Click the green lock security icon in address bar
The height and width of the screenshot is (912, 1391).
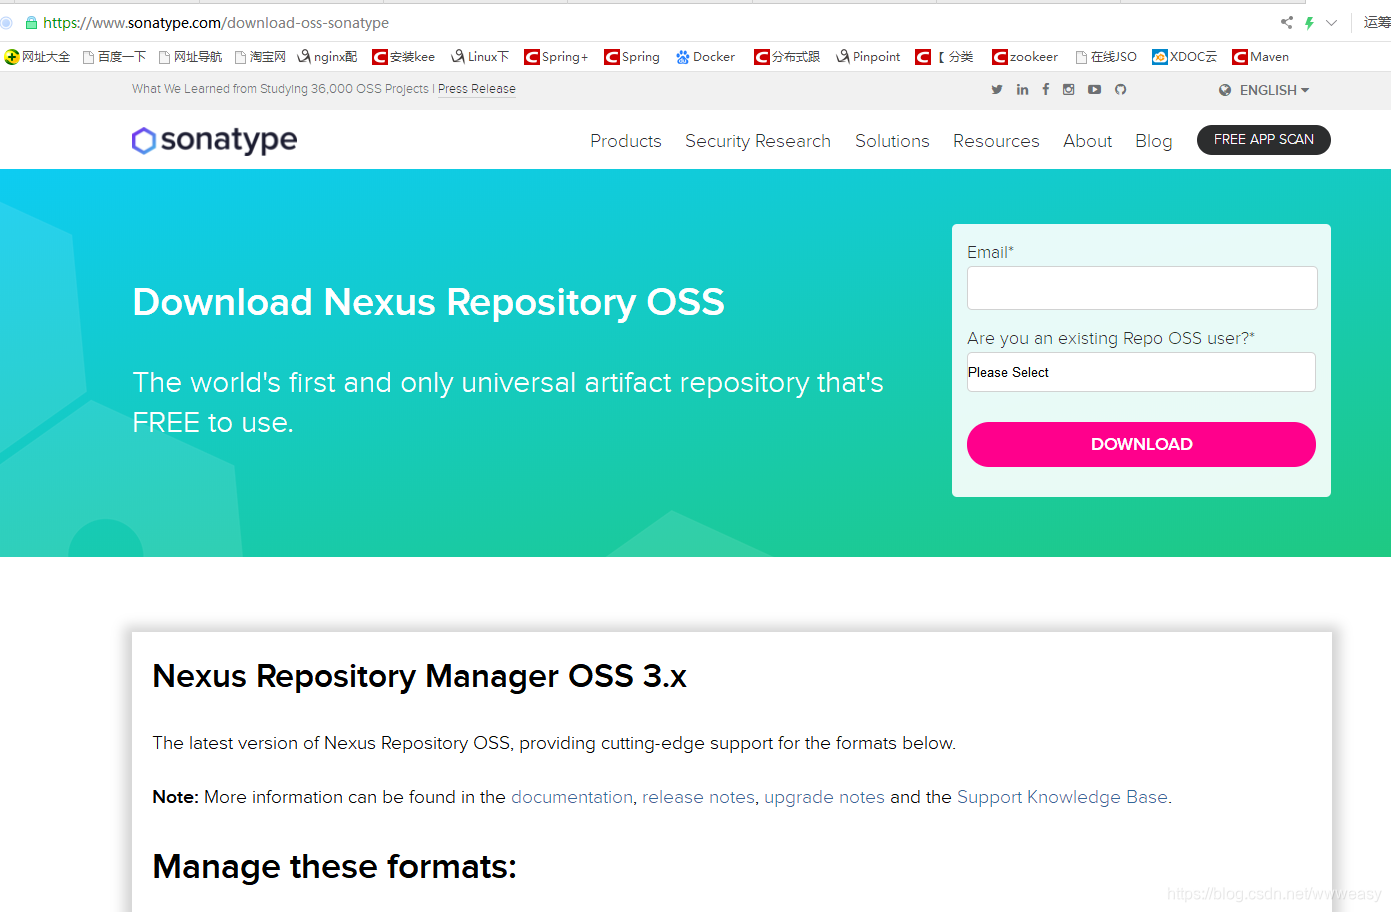click(31, 22)
